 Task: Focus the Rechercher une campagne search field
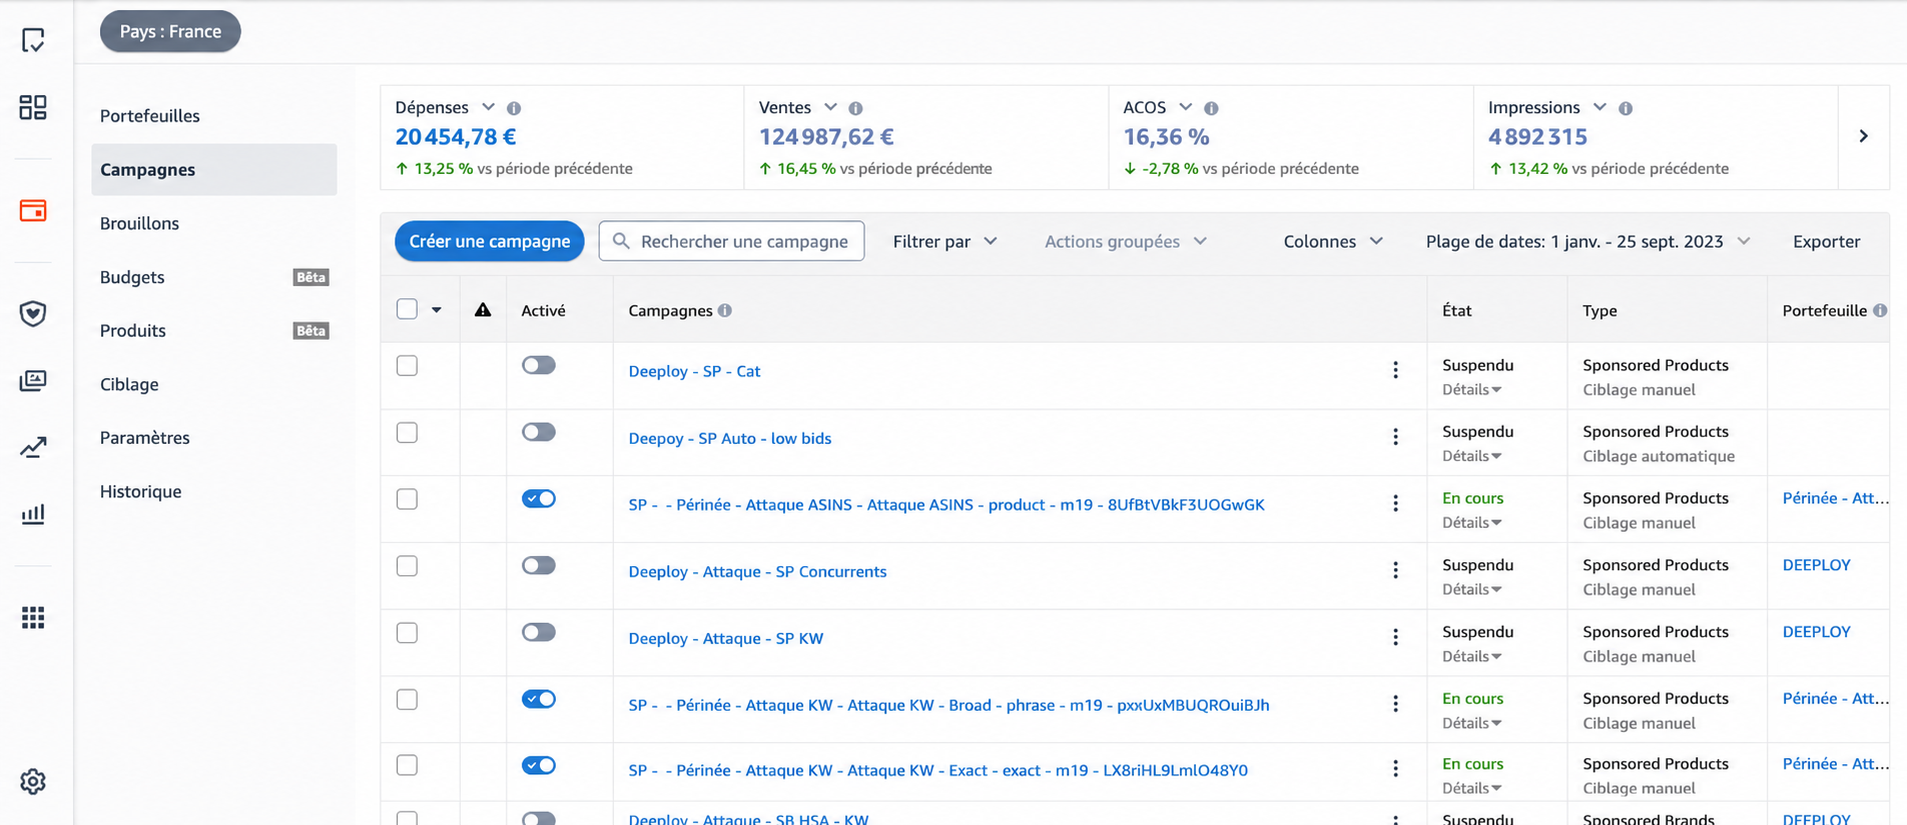(x=732, y=241)
